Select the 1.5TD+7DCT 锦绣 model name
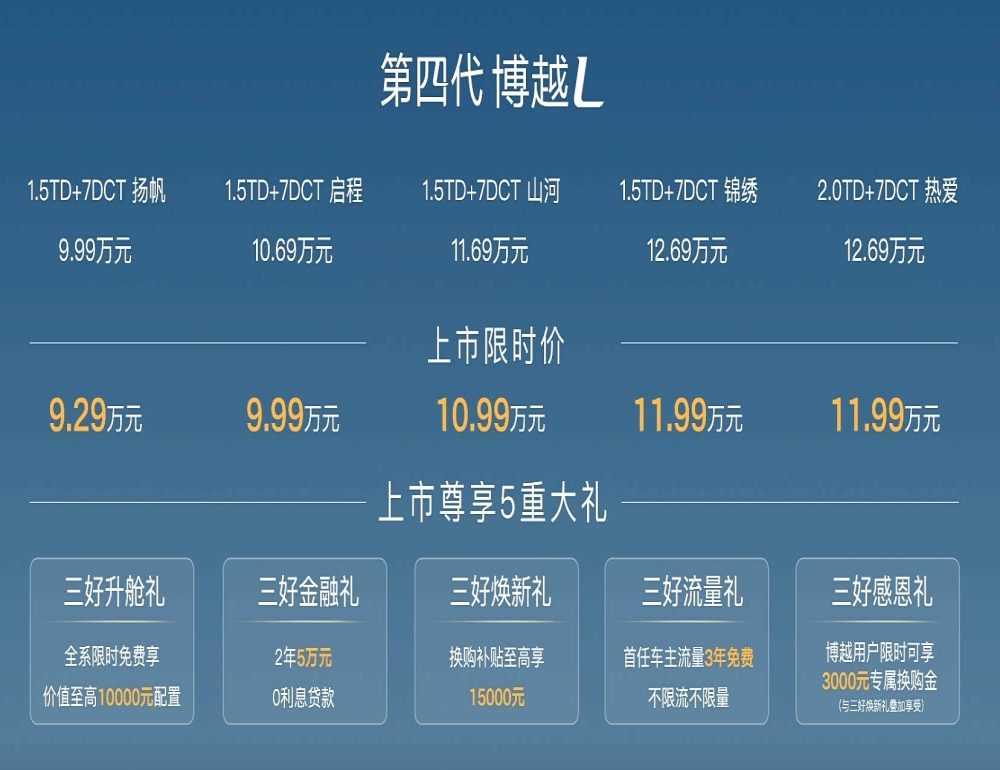 click(x=688, y=191)
